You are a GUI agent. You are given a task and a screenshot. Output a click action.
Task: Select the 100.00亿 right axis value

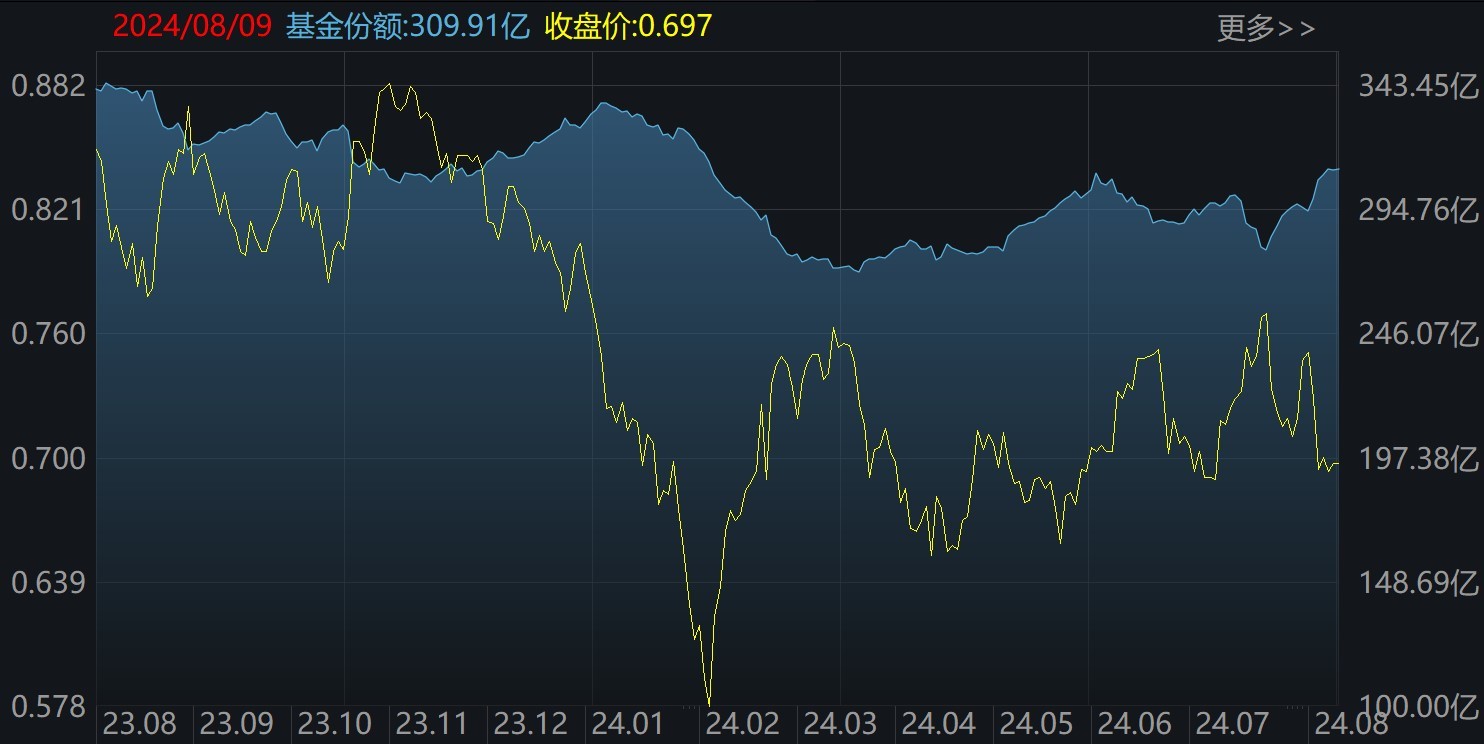click(x=1417, y=707)
